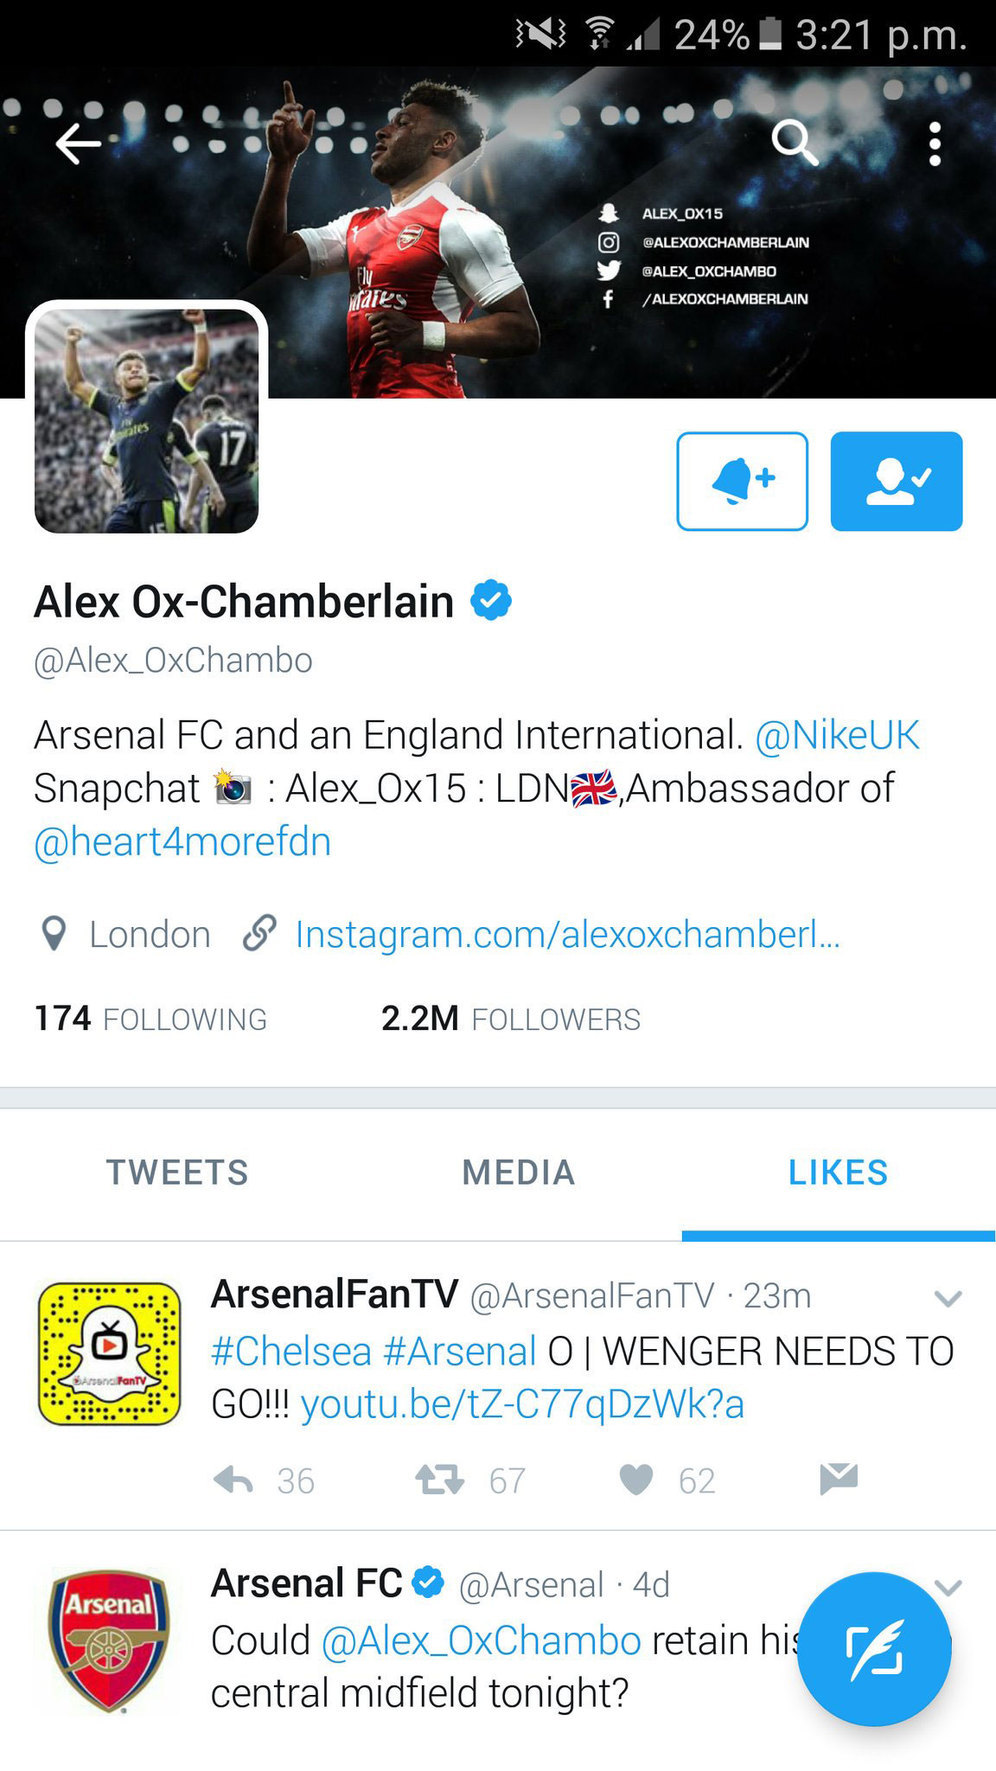Toggle tweet notifications bell button
Screen dimensions: 996x1771
(742, 481)
